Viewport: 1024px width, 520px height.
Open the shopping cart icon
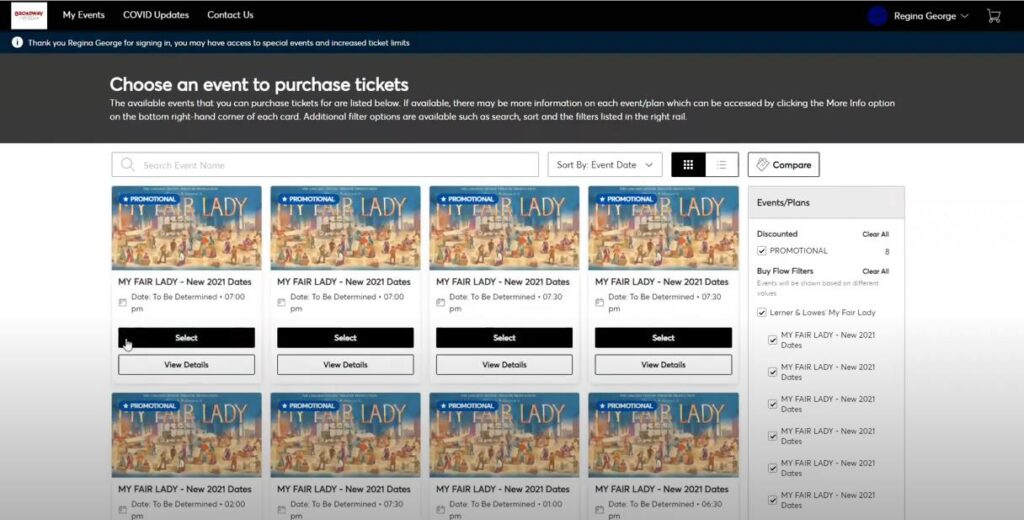pos(993,16)
